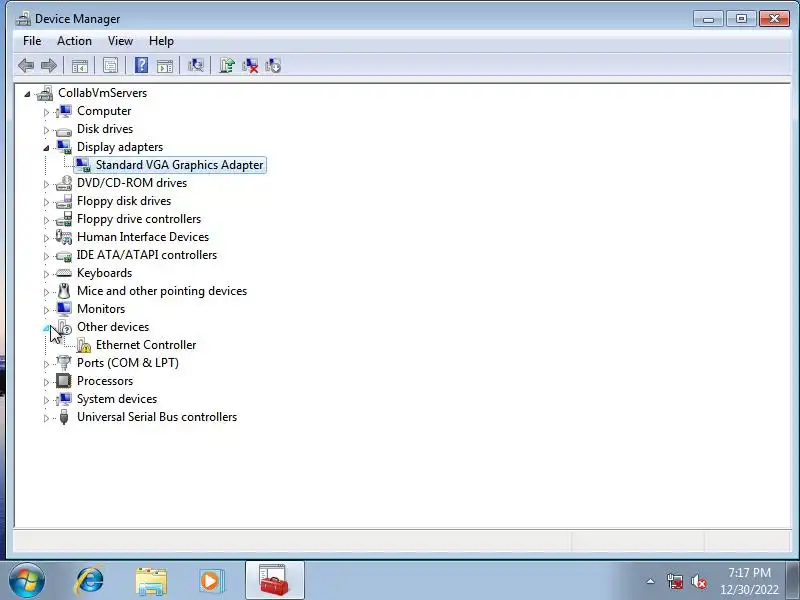
Task: Click the Keyboards category icon
Action: 64,273
